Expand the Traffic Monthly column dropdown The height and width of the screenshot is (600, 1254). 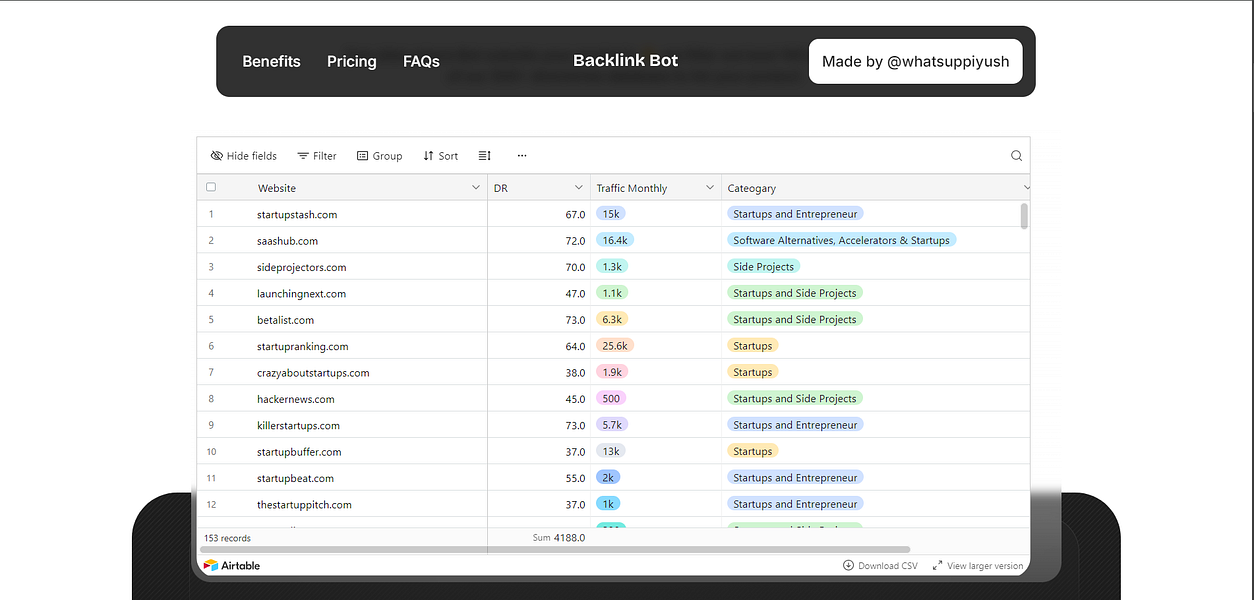tap(710, 188)
